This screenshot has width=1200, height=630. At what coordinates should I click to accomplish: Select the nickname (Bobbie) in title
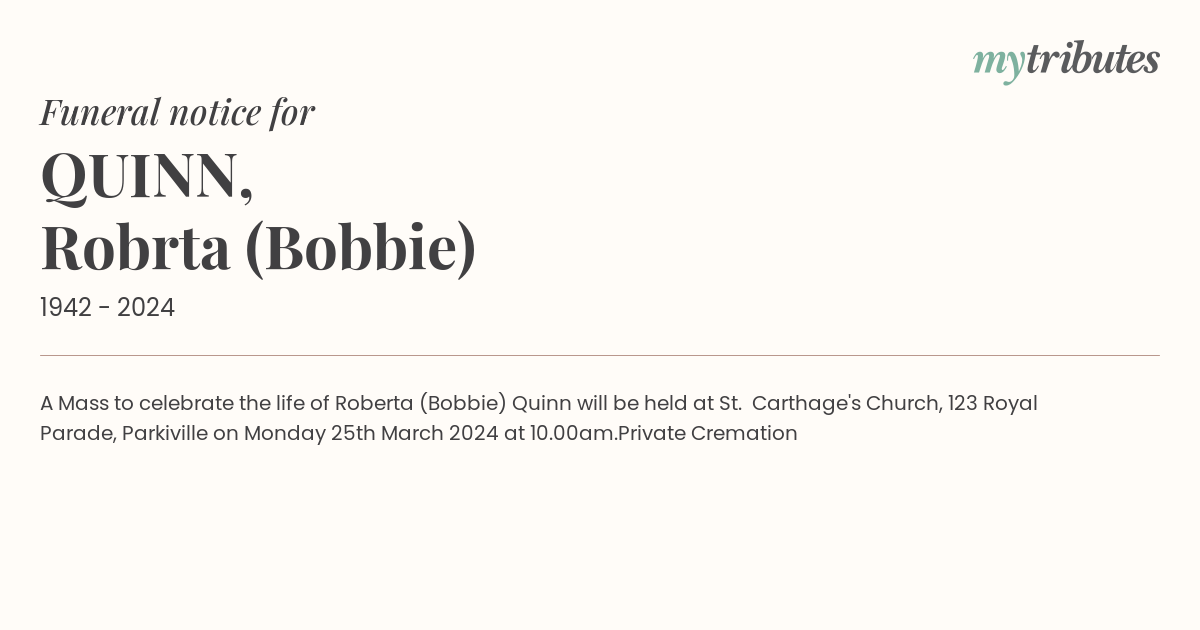(x=361, y=249)
